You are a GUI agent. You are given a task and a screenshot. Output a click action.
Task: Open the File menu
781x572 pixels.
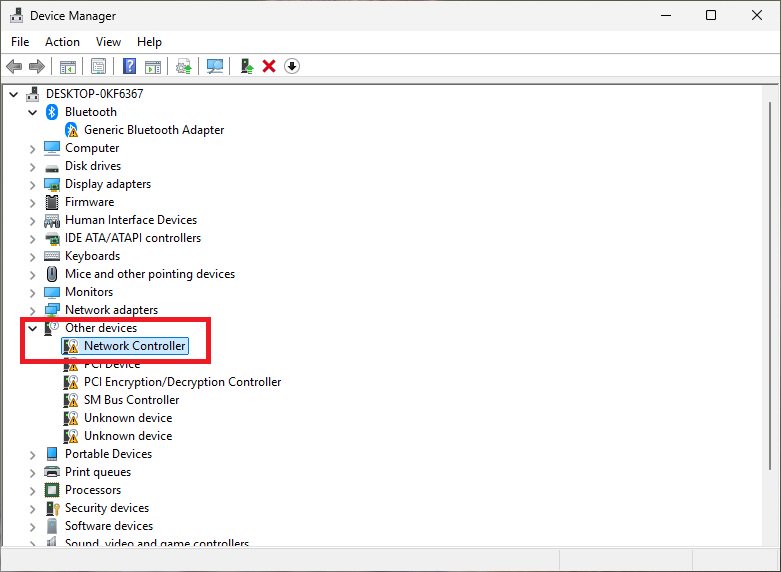tap(20, 42)
